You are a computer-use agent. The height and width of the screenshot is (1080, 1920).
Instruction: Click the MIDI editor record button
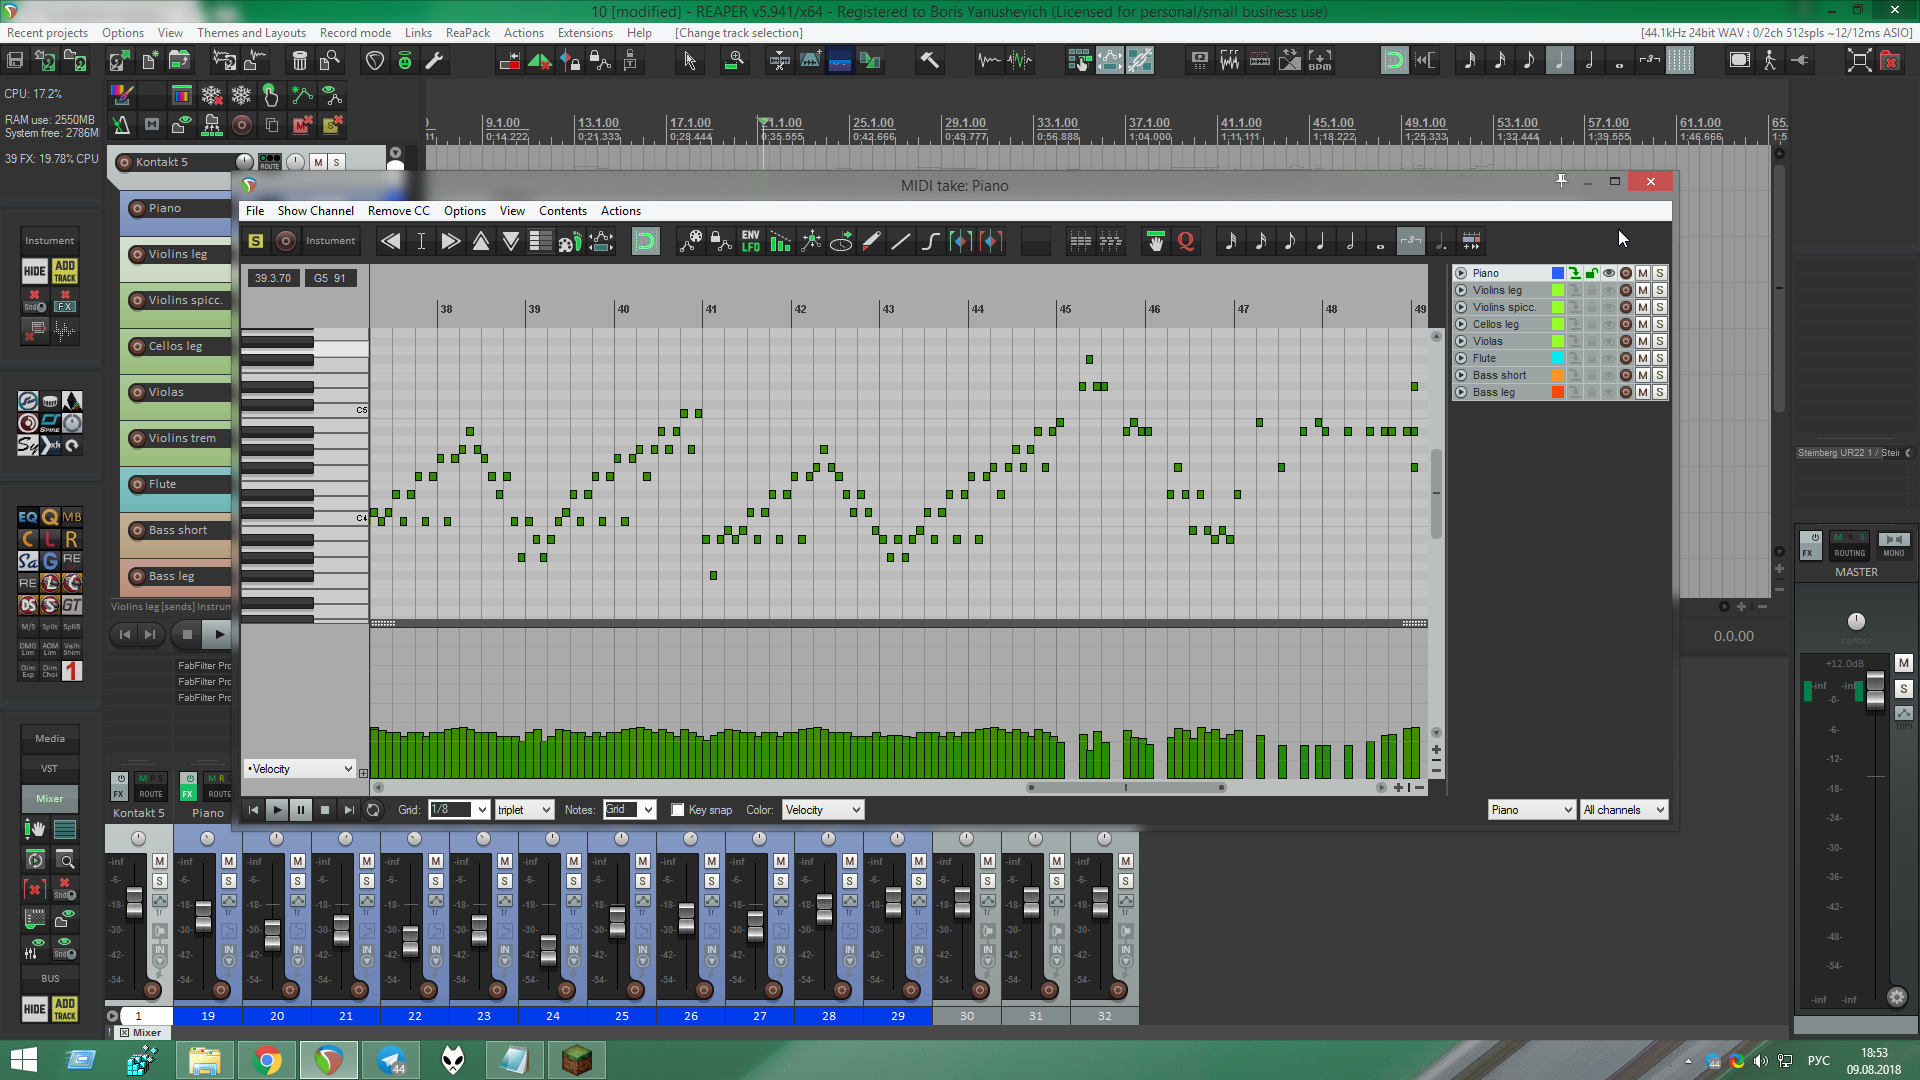point(286,241)
